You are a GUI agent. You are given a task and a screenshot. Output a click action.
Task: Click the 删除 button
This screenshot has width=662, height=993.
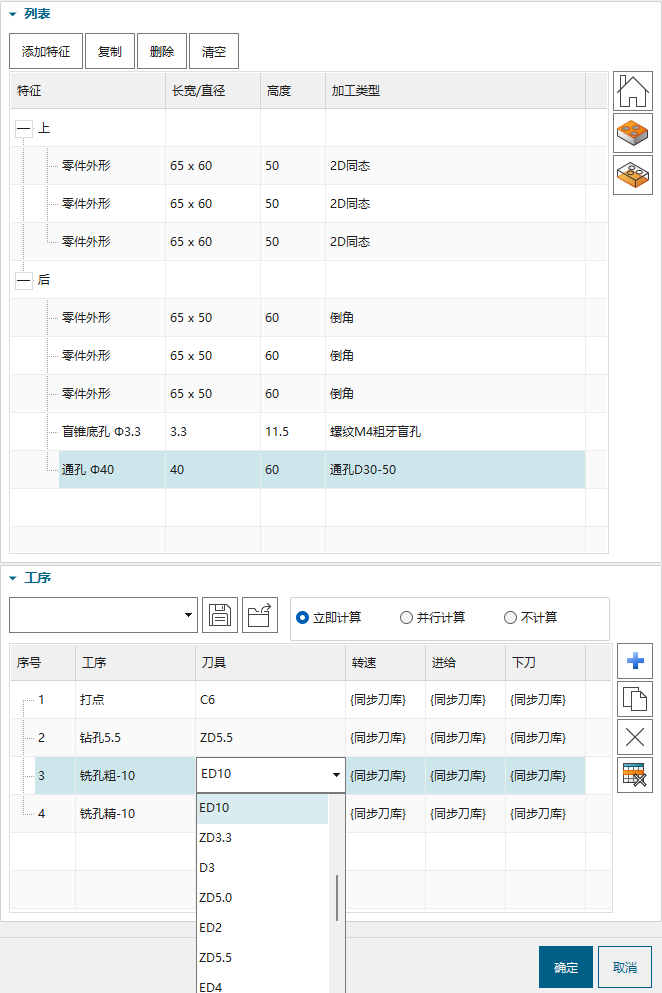pyautogui.click(x=162, y=51)
